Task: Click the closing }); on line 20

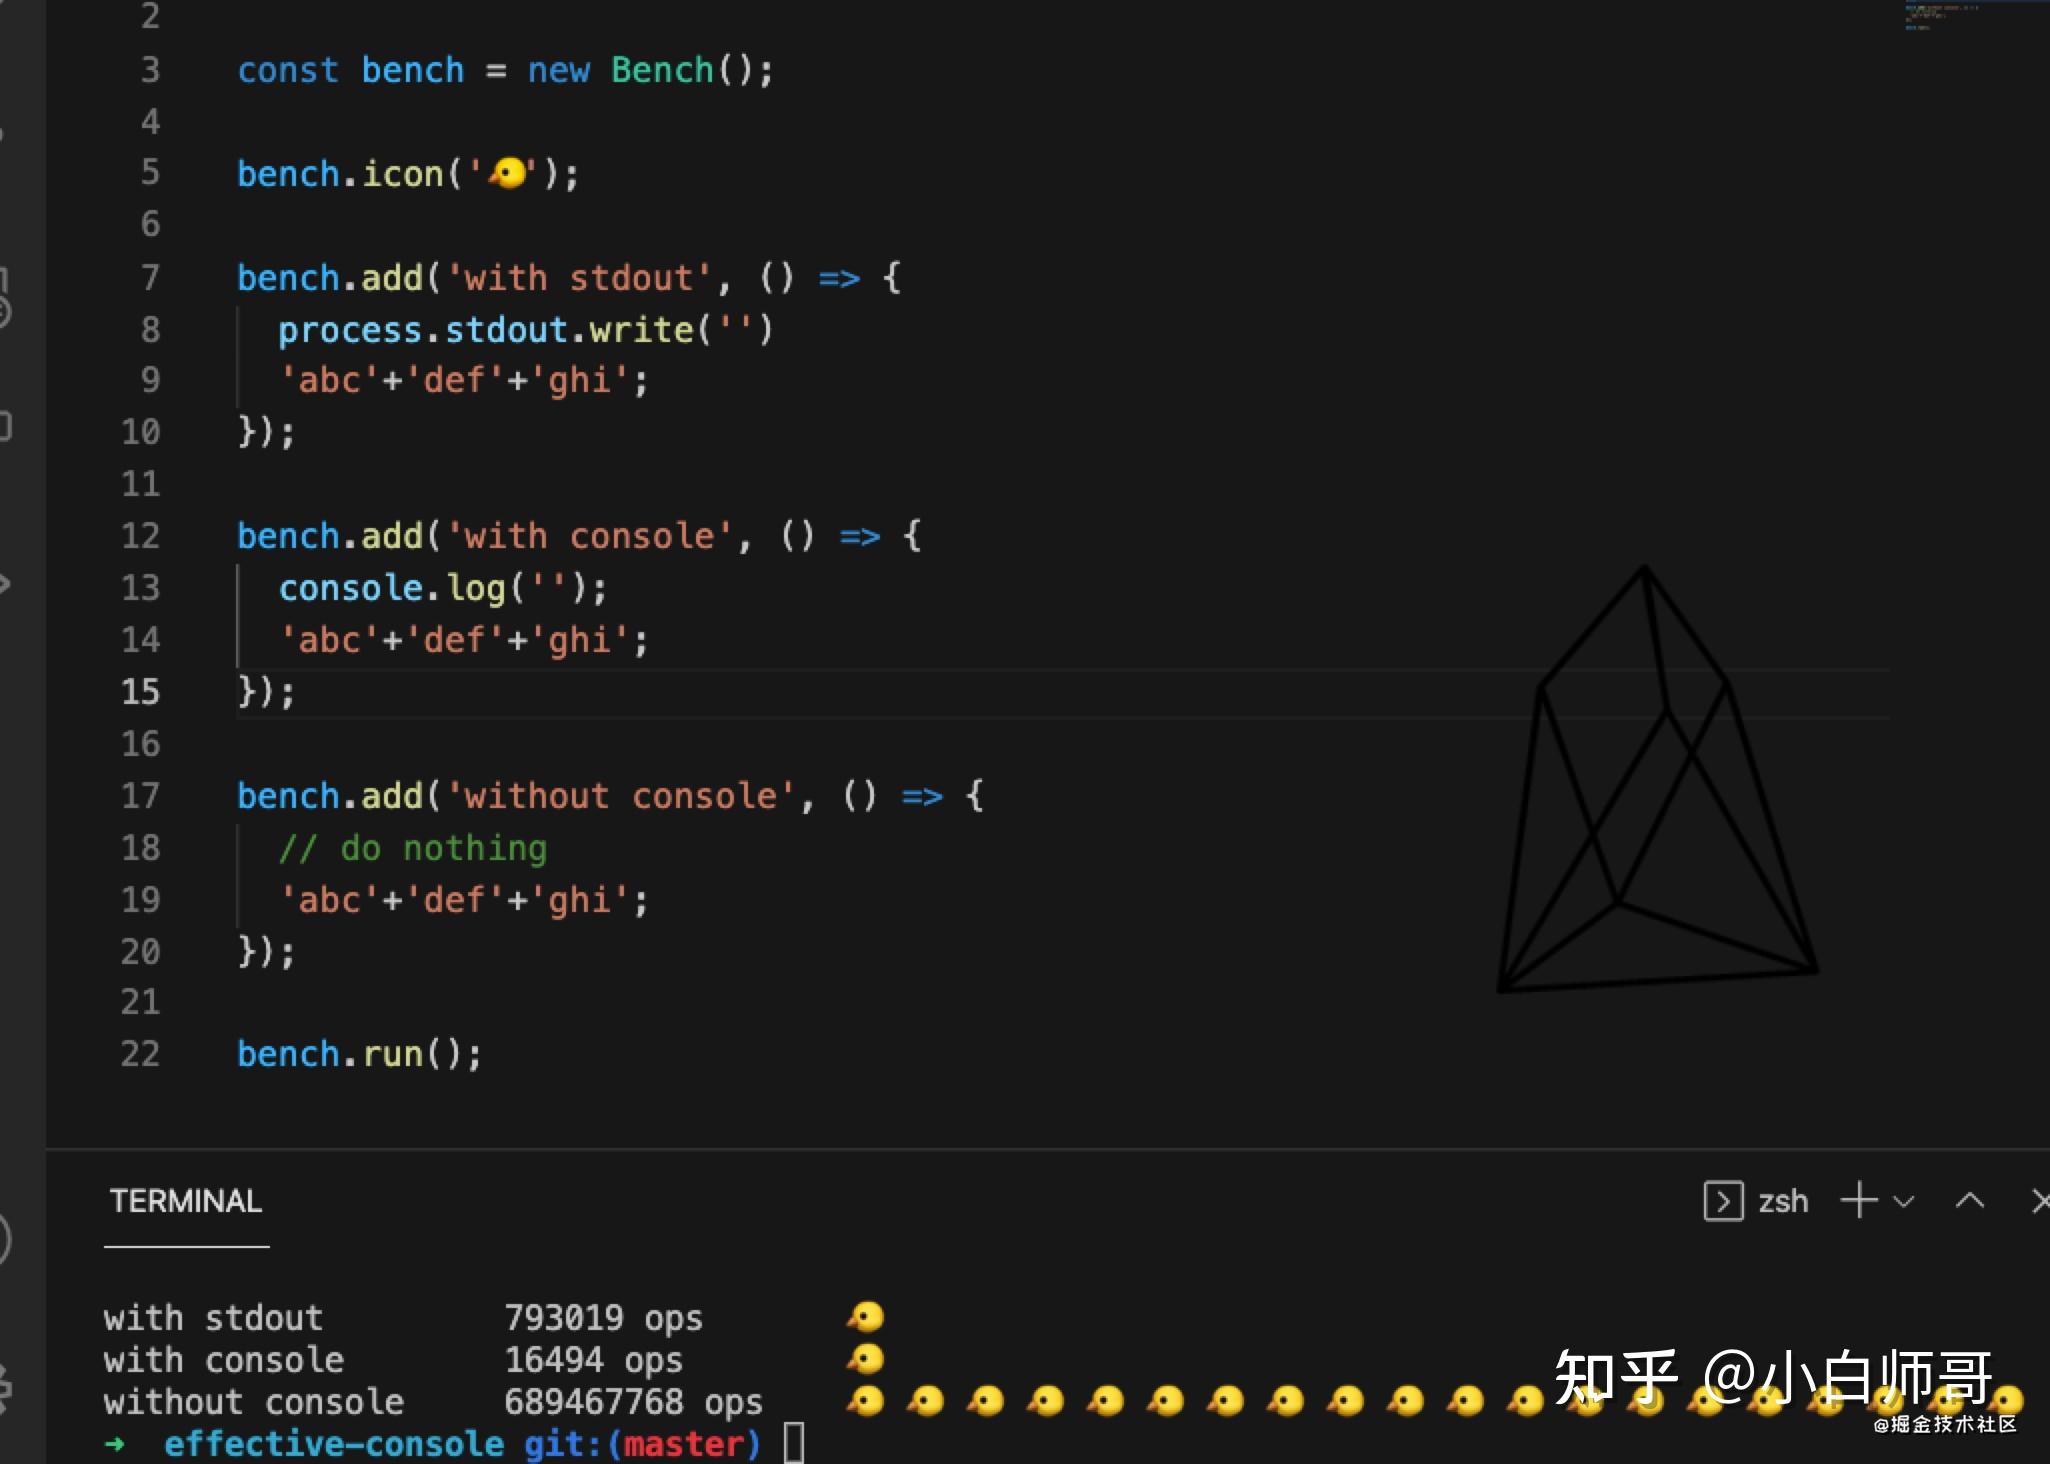Action: pyautogui.click(x=266, y=952)
